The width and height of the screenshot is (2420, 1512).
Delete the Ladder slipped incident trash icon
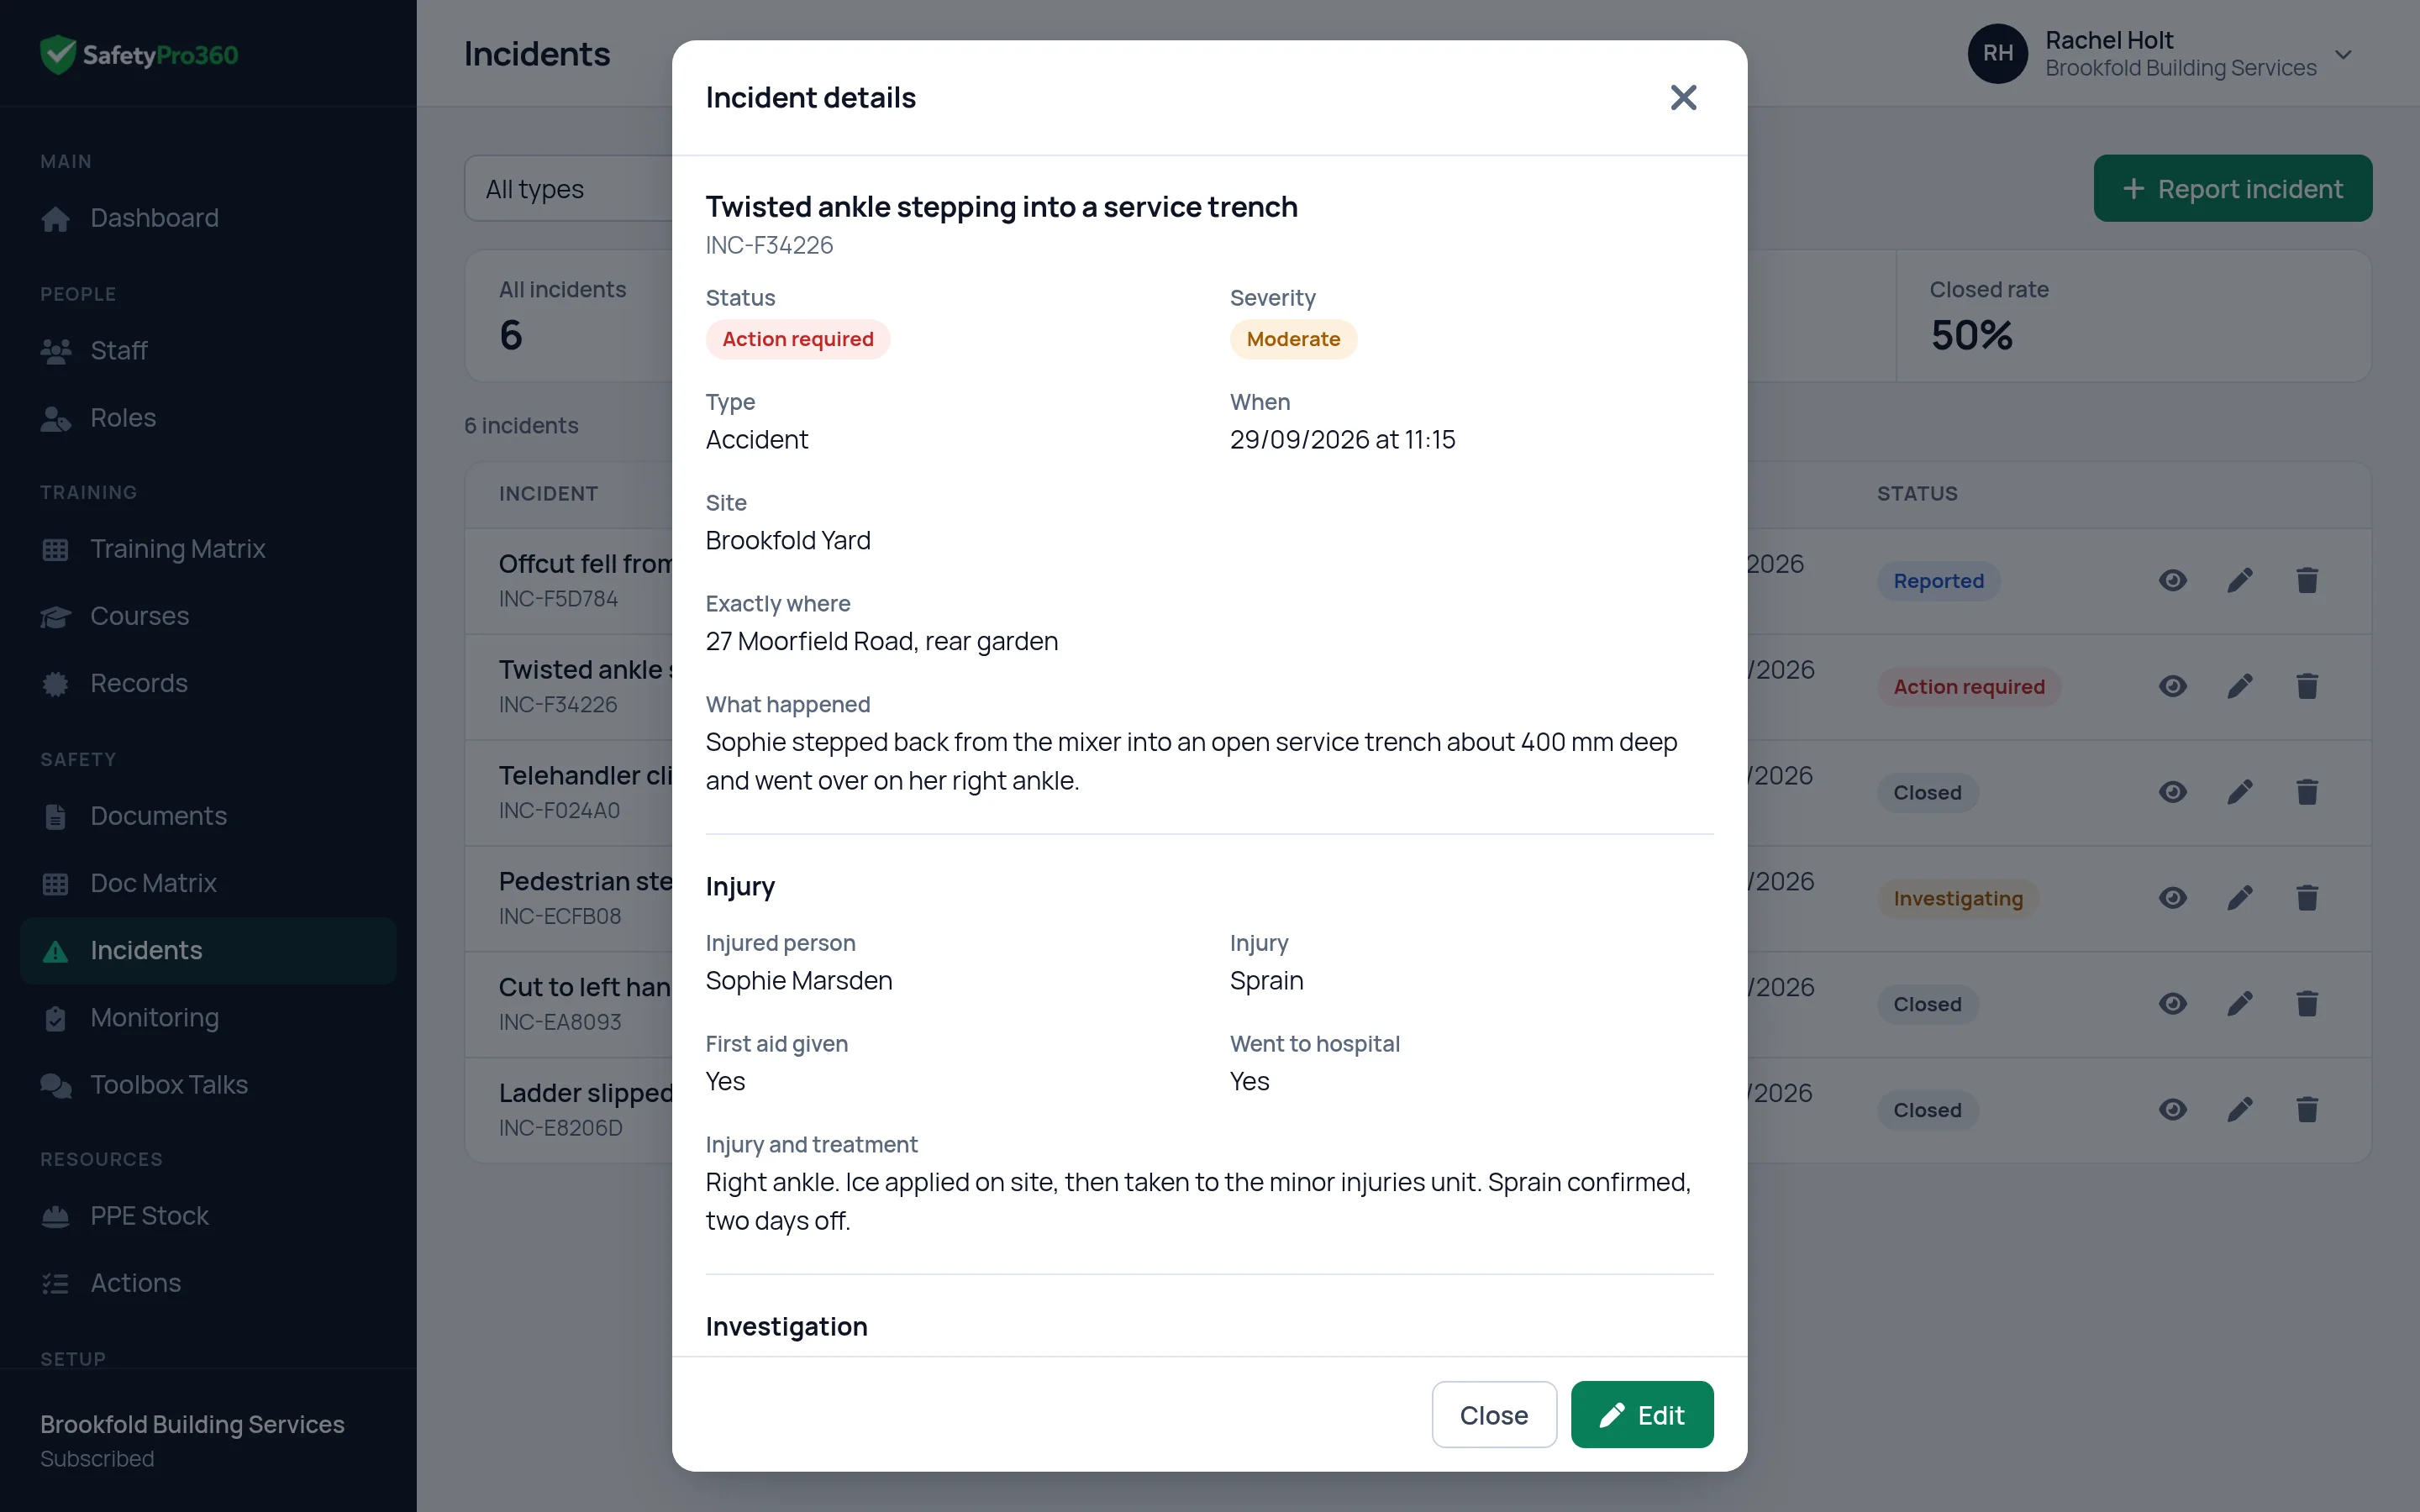tap(2307, 1110)
